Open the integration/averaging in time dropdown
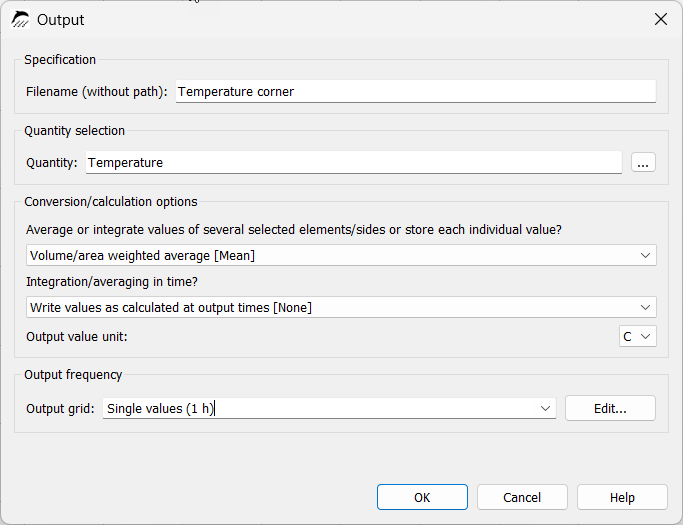Screen dimensions: 683x525 [341, 308]
